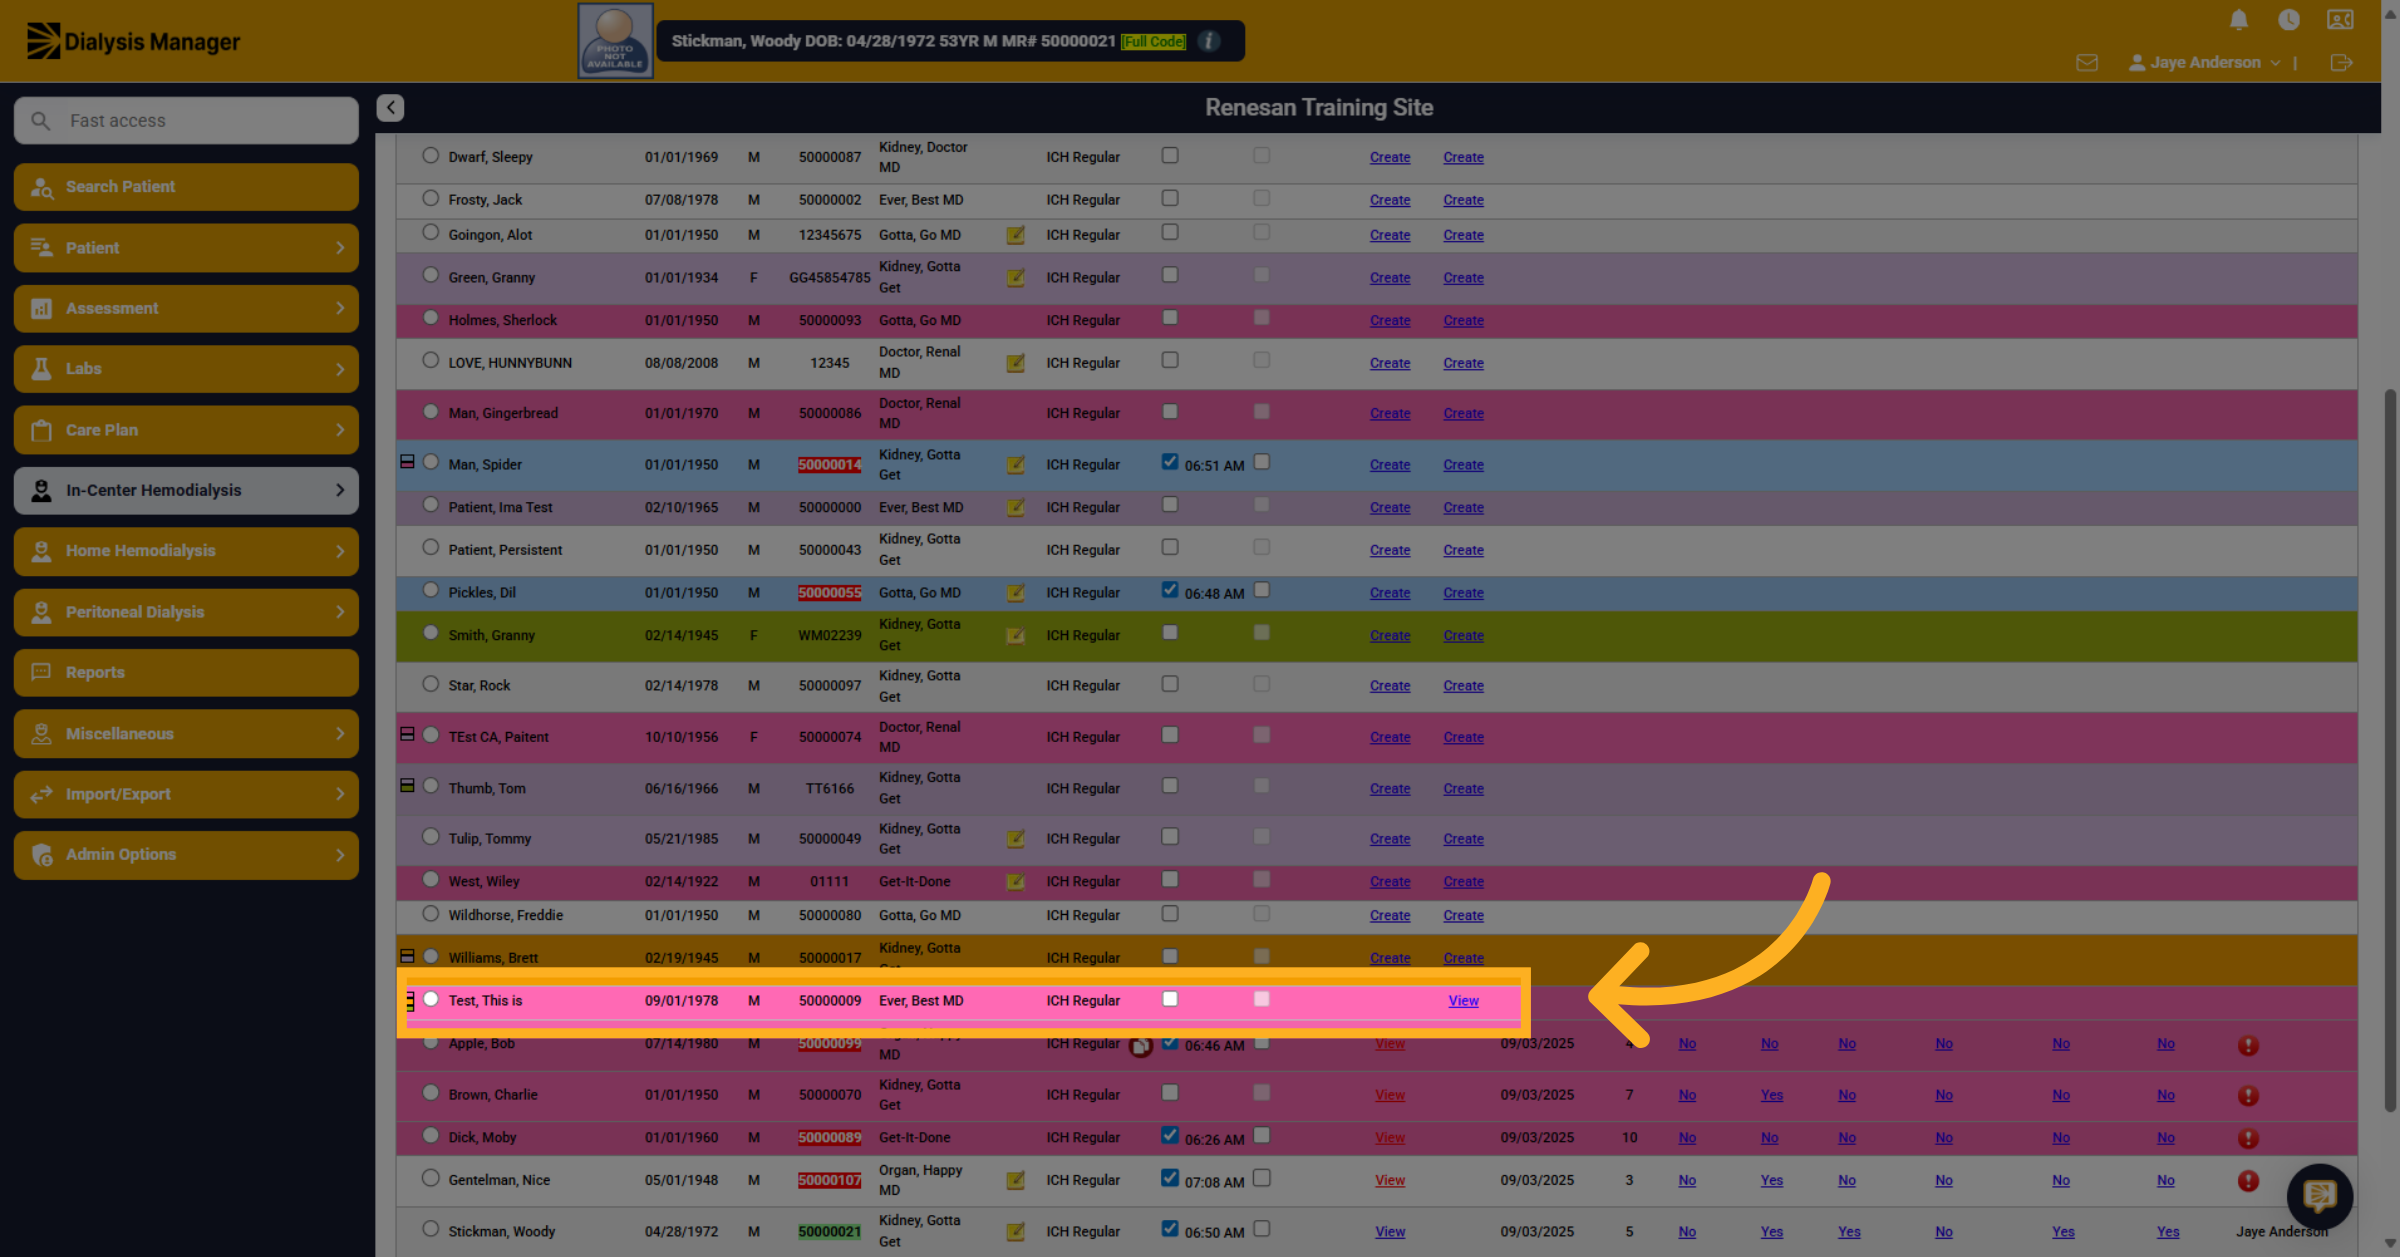Expand the Assessment menu
Viewport: 2400px width, 1257px height.
pos(186,308)
